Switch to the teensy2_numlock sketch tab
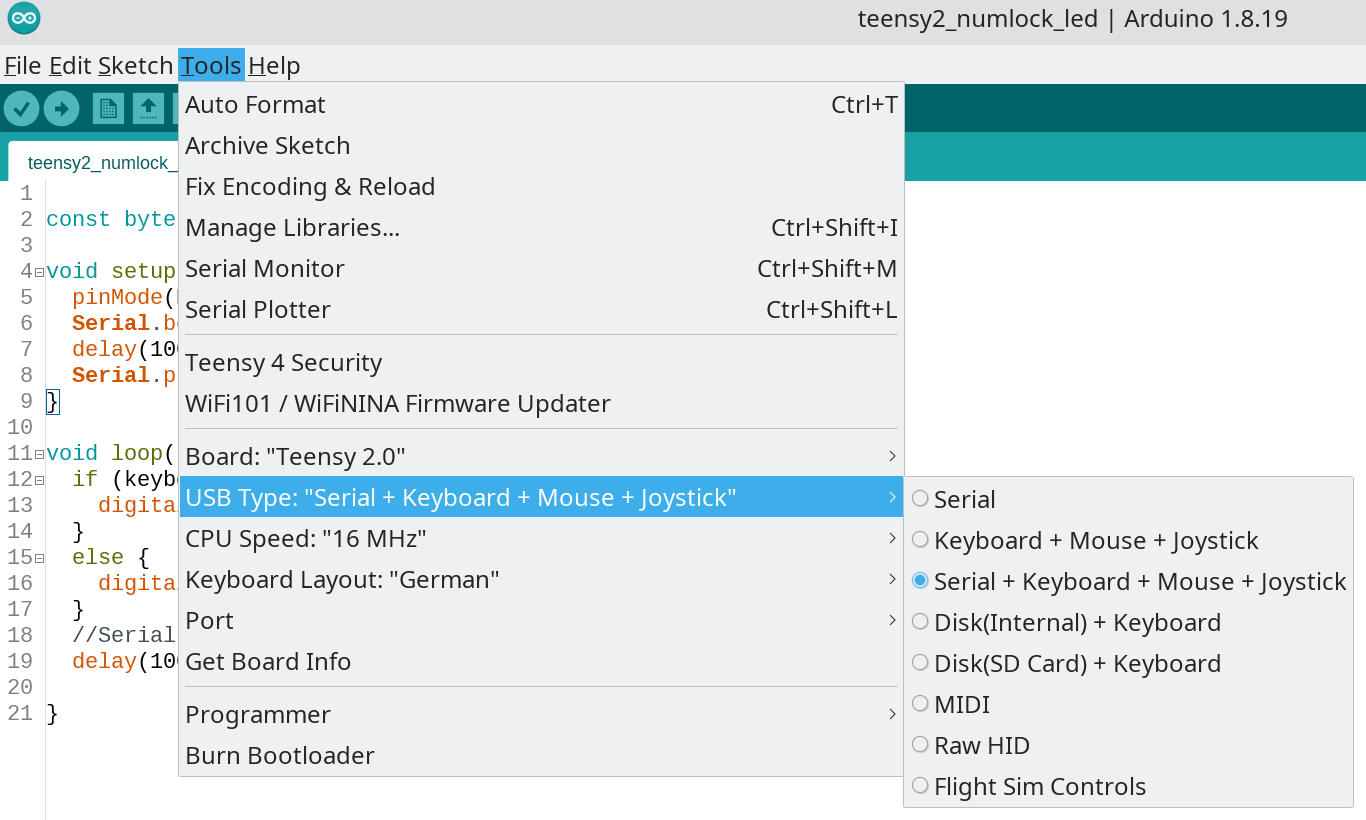The height and width of the screenshot is (820, 1366). [x=94, y=162]
